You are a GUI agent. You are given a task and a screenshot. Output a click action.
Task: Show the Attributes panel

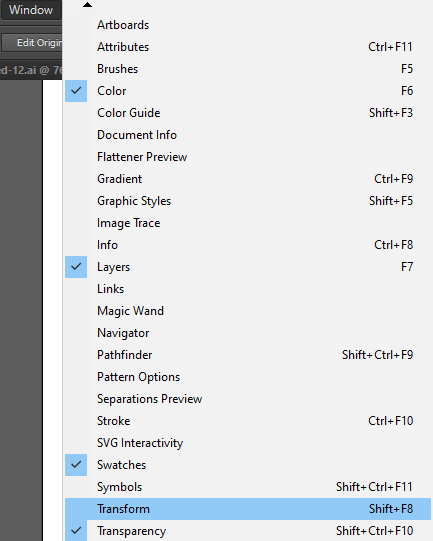tap(248, 47)
